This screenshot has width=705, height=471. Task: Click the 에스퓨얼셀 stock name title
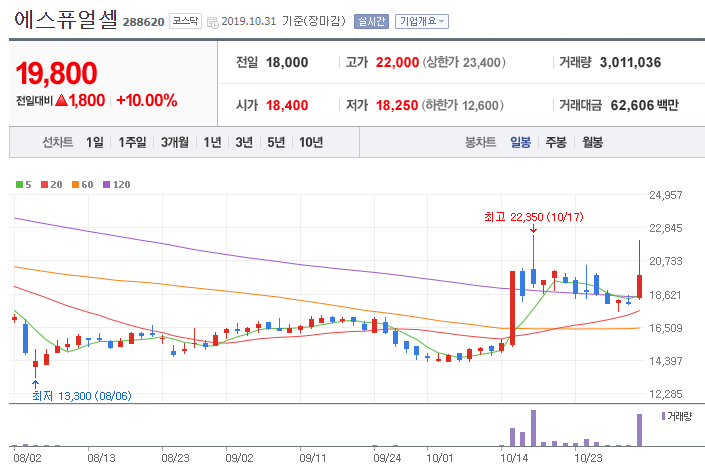pos(66,20)
